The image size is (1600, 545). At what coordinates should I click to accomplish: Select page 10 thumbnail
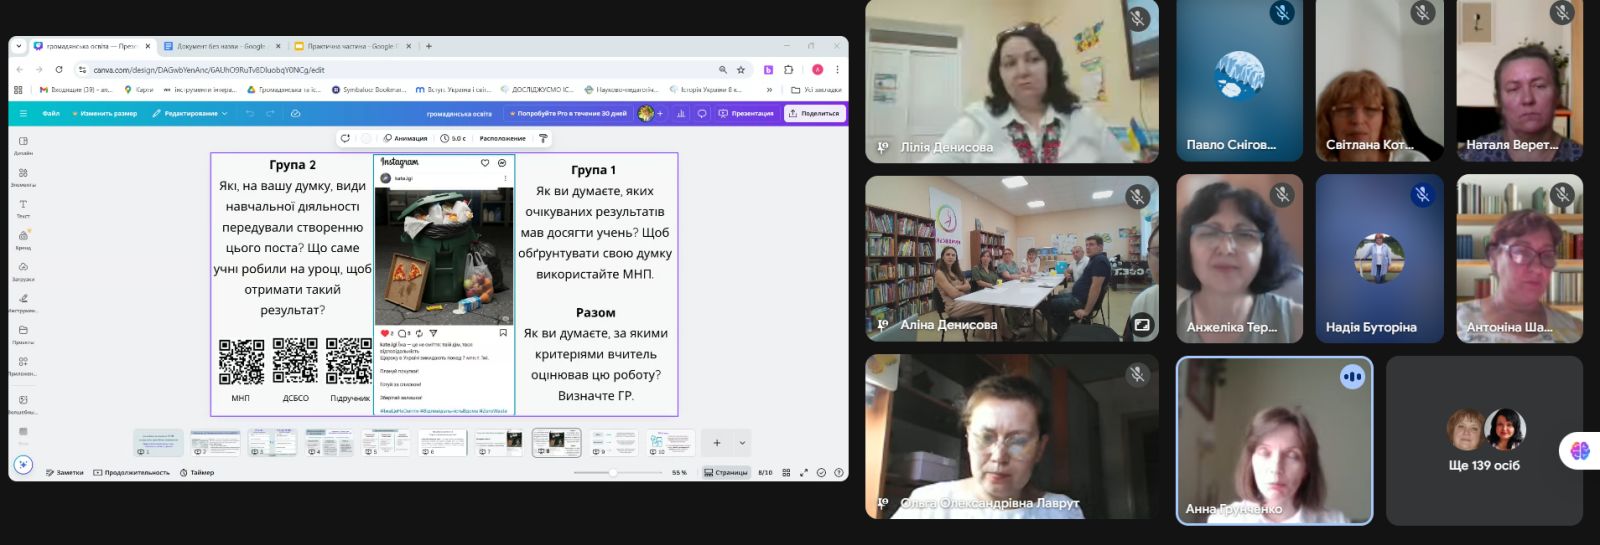pos(670,442)
